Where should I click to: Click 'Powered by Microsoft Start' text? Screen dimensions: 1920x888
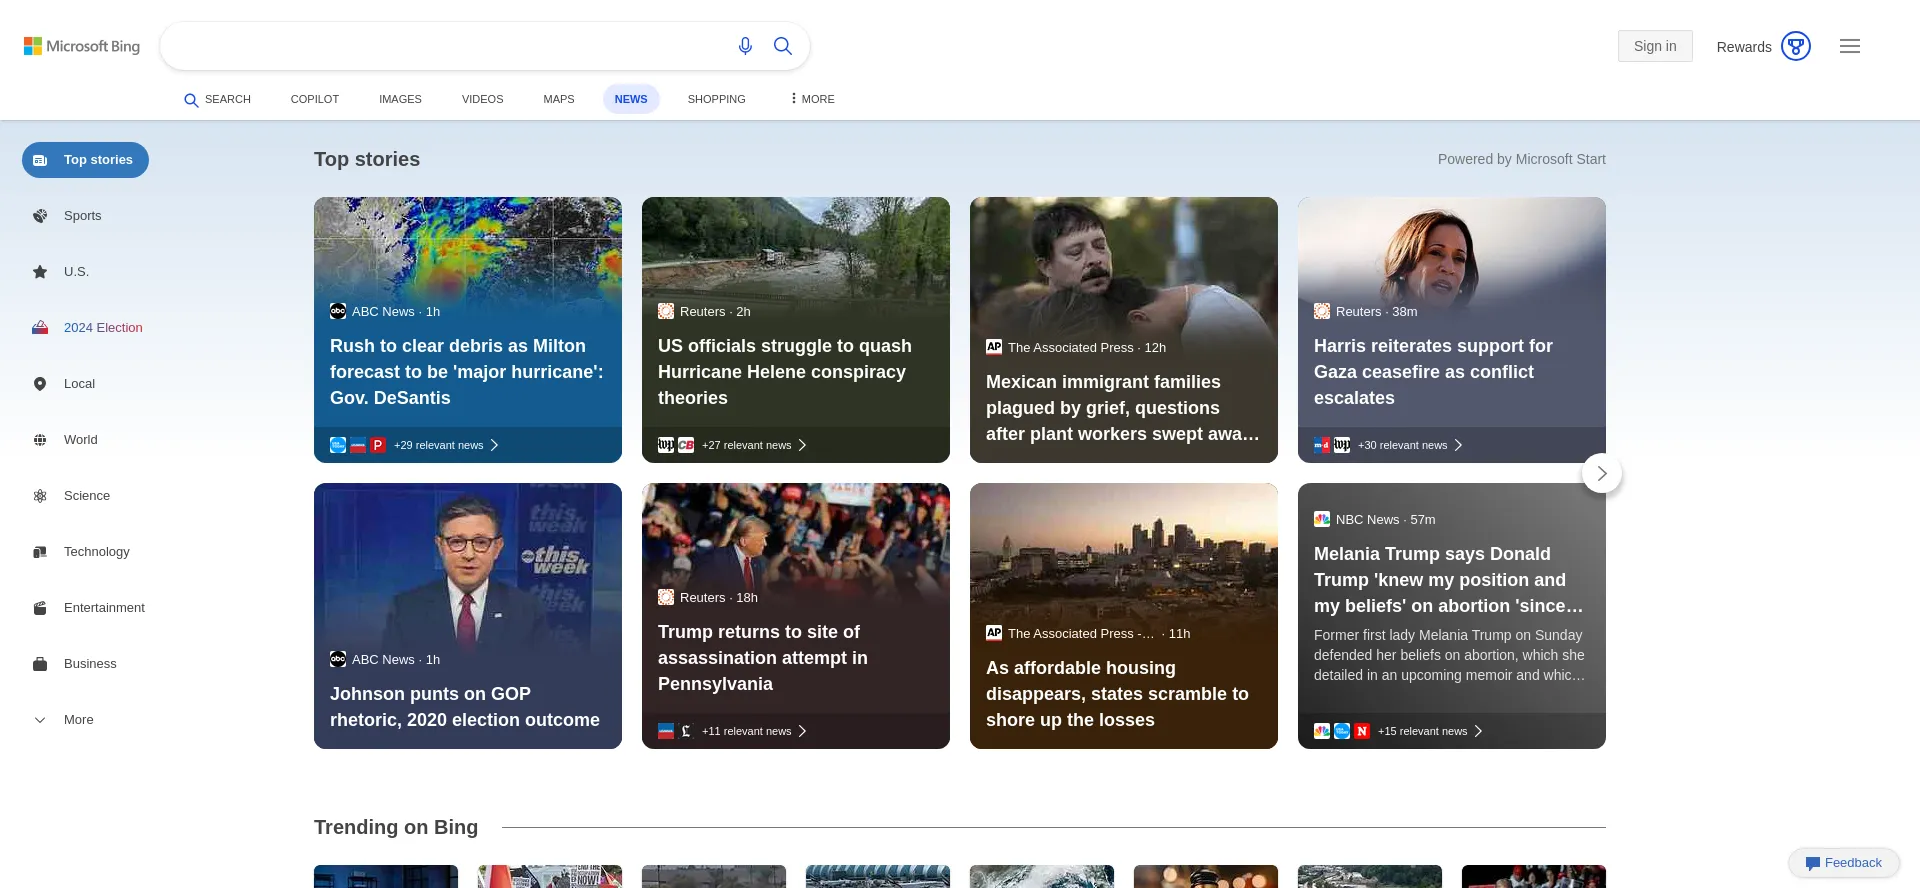click(1522, 159)
